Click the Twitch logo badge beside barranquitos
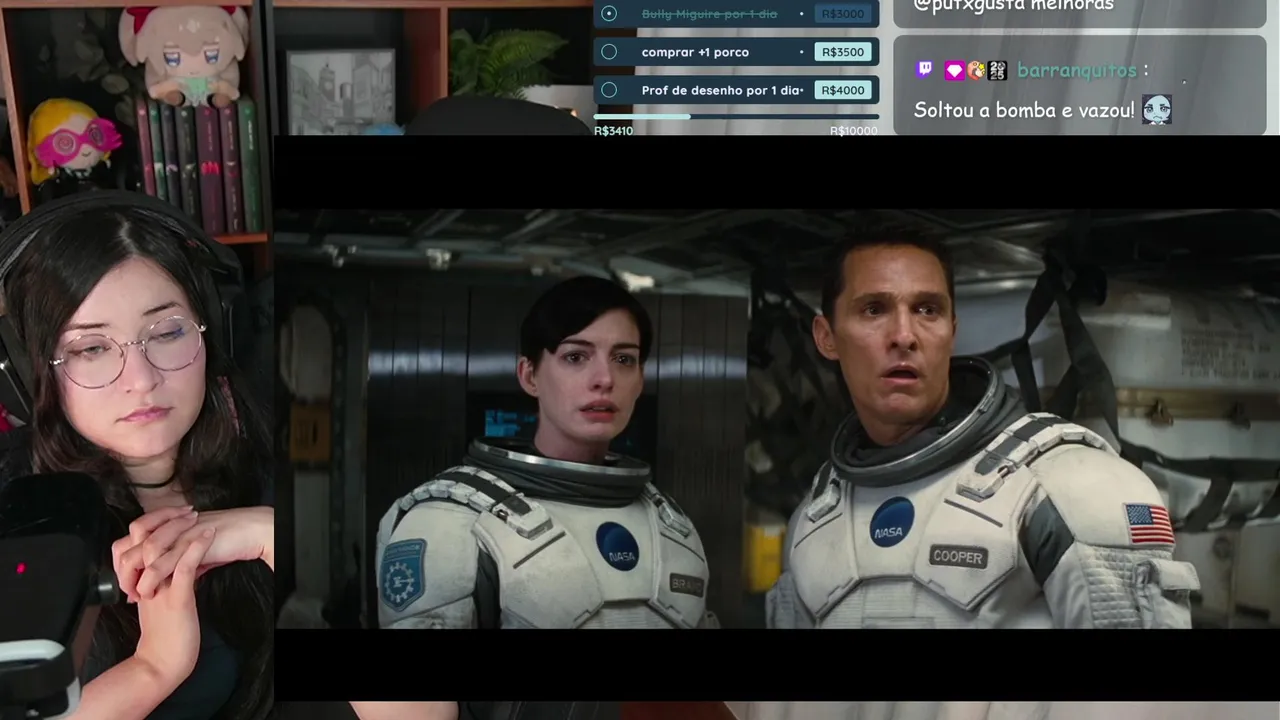The width and height of the screenshot is (1280, 720). [x=925, y=70]
